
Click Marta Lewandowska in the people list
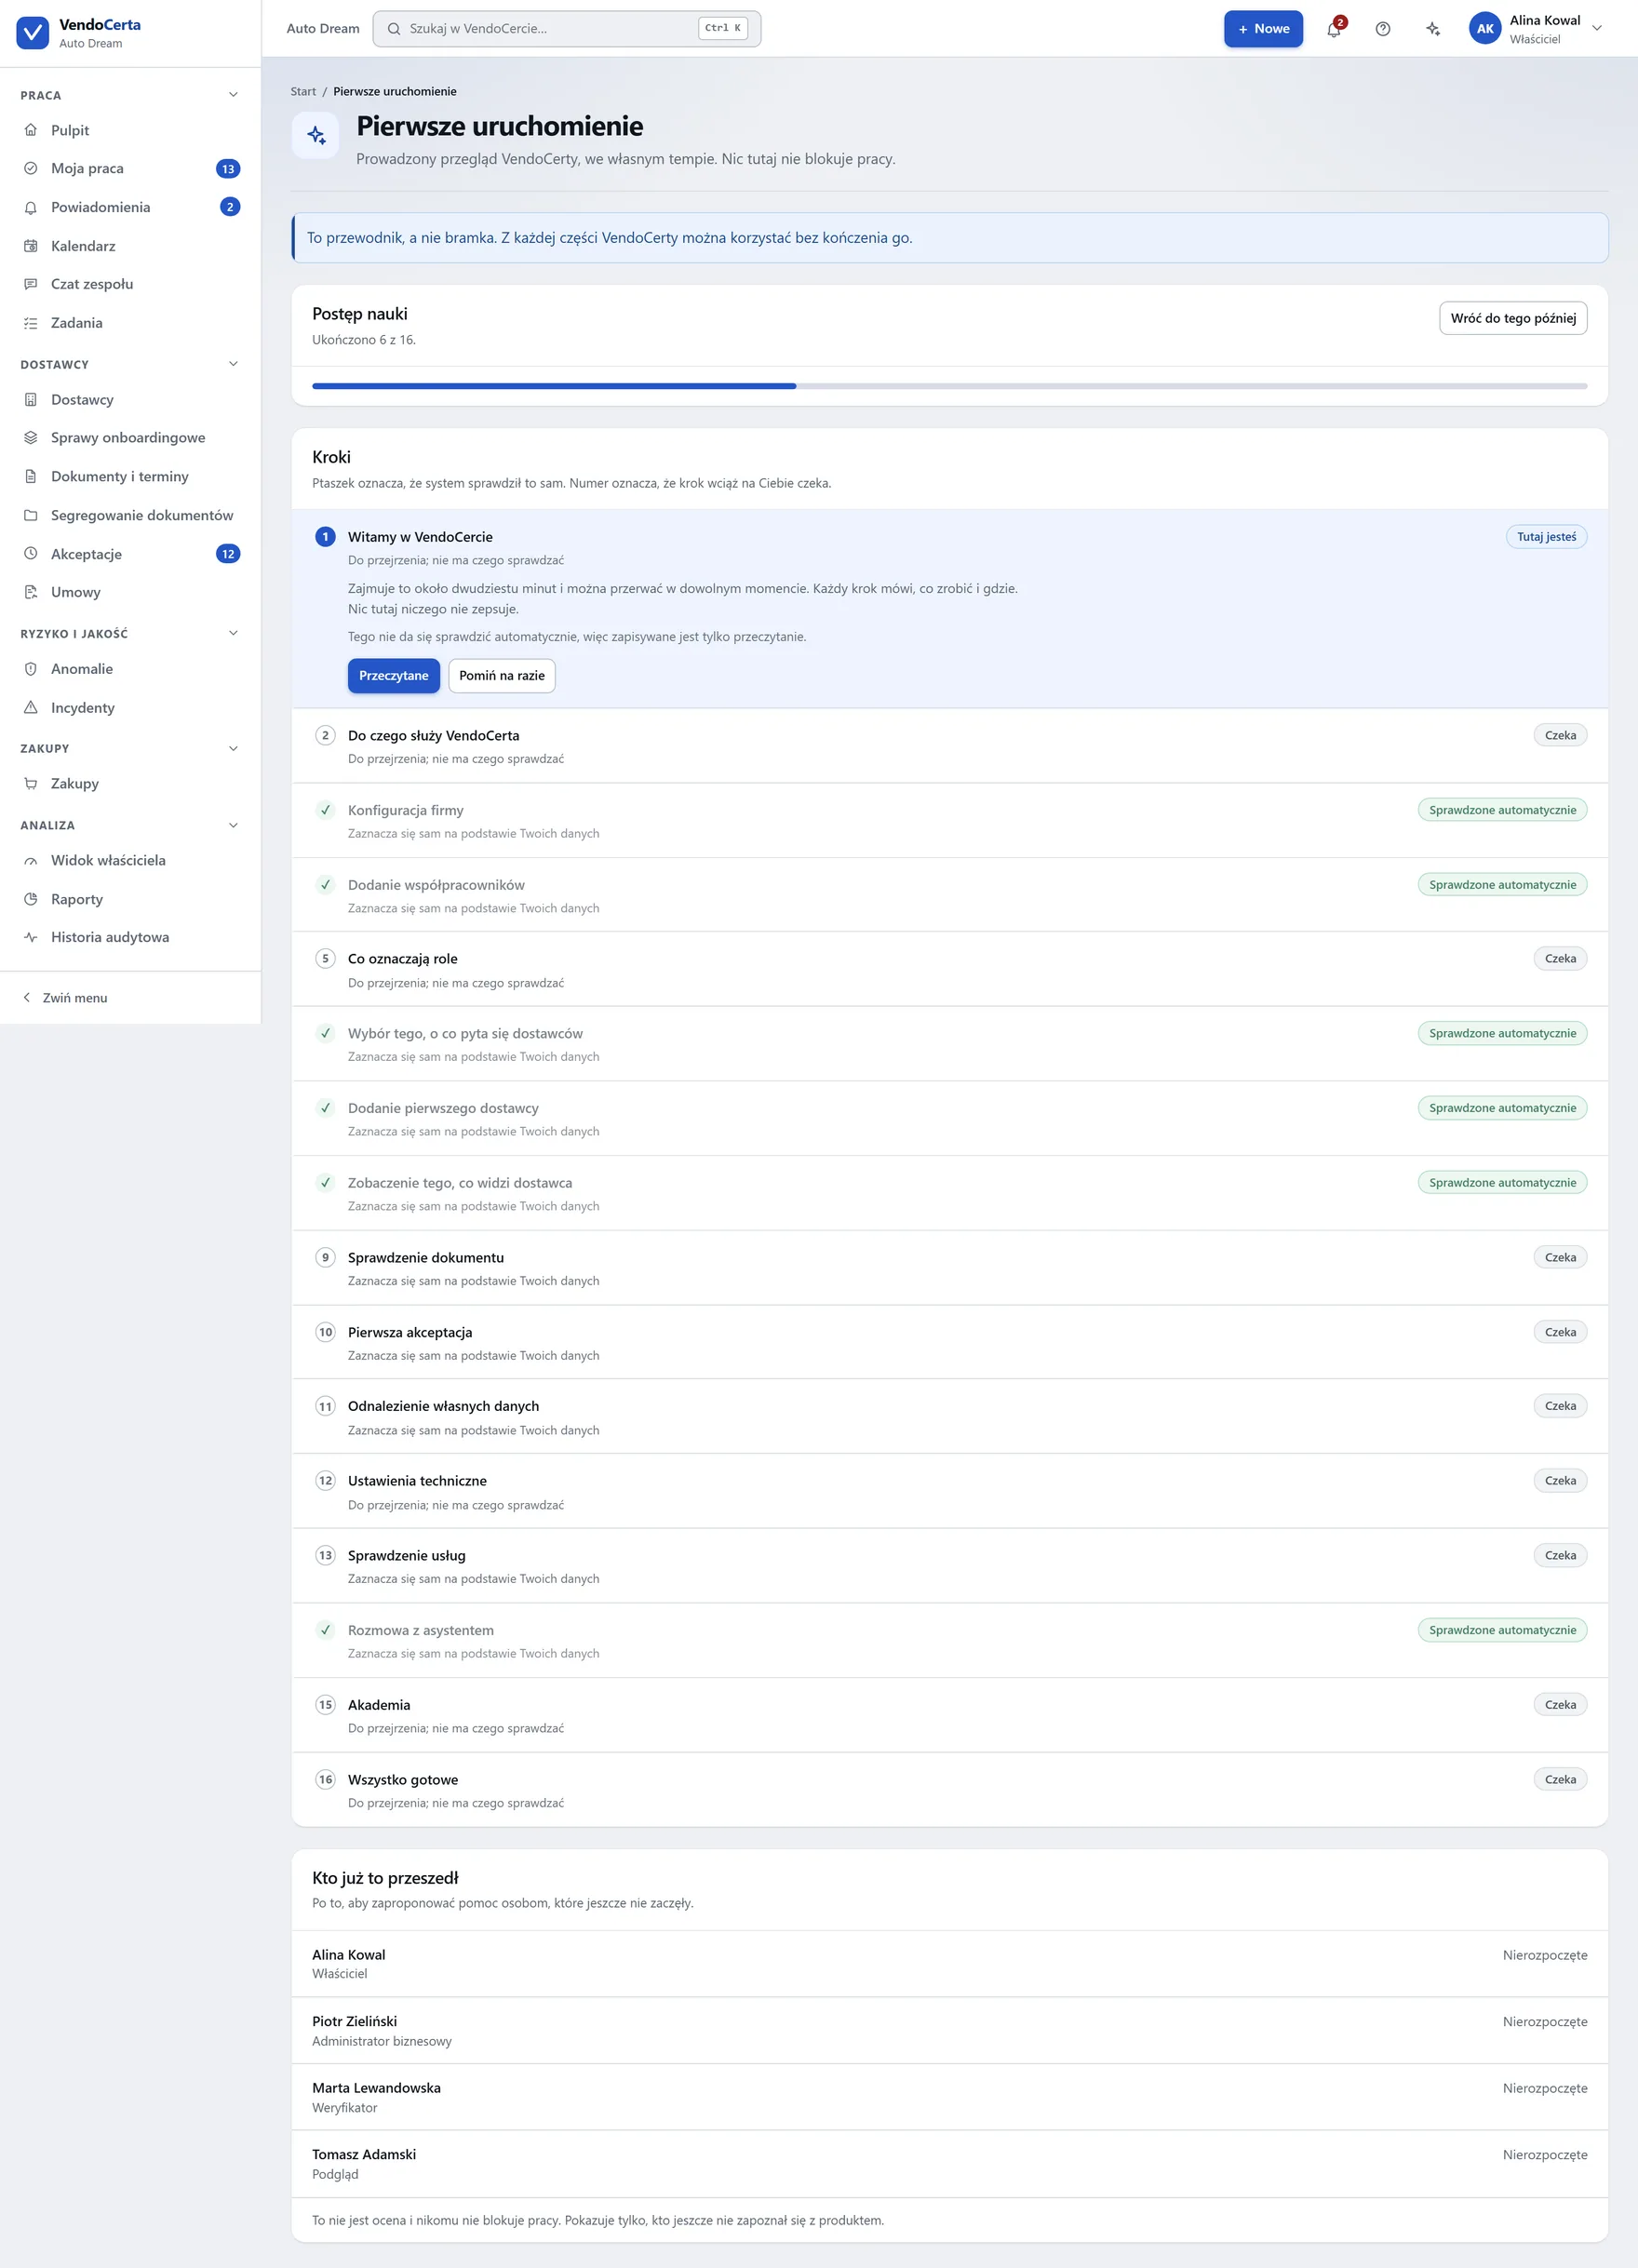click(x=949, y=2097)
